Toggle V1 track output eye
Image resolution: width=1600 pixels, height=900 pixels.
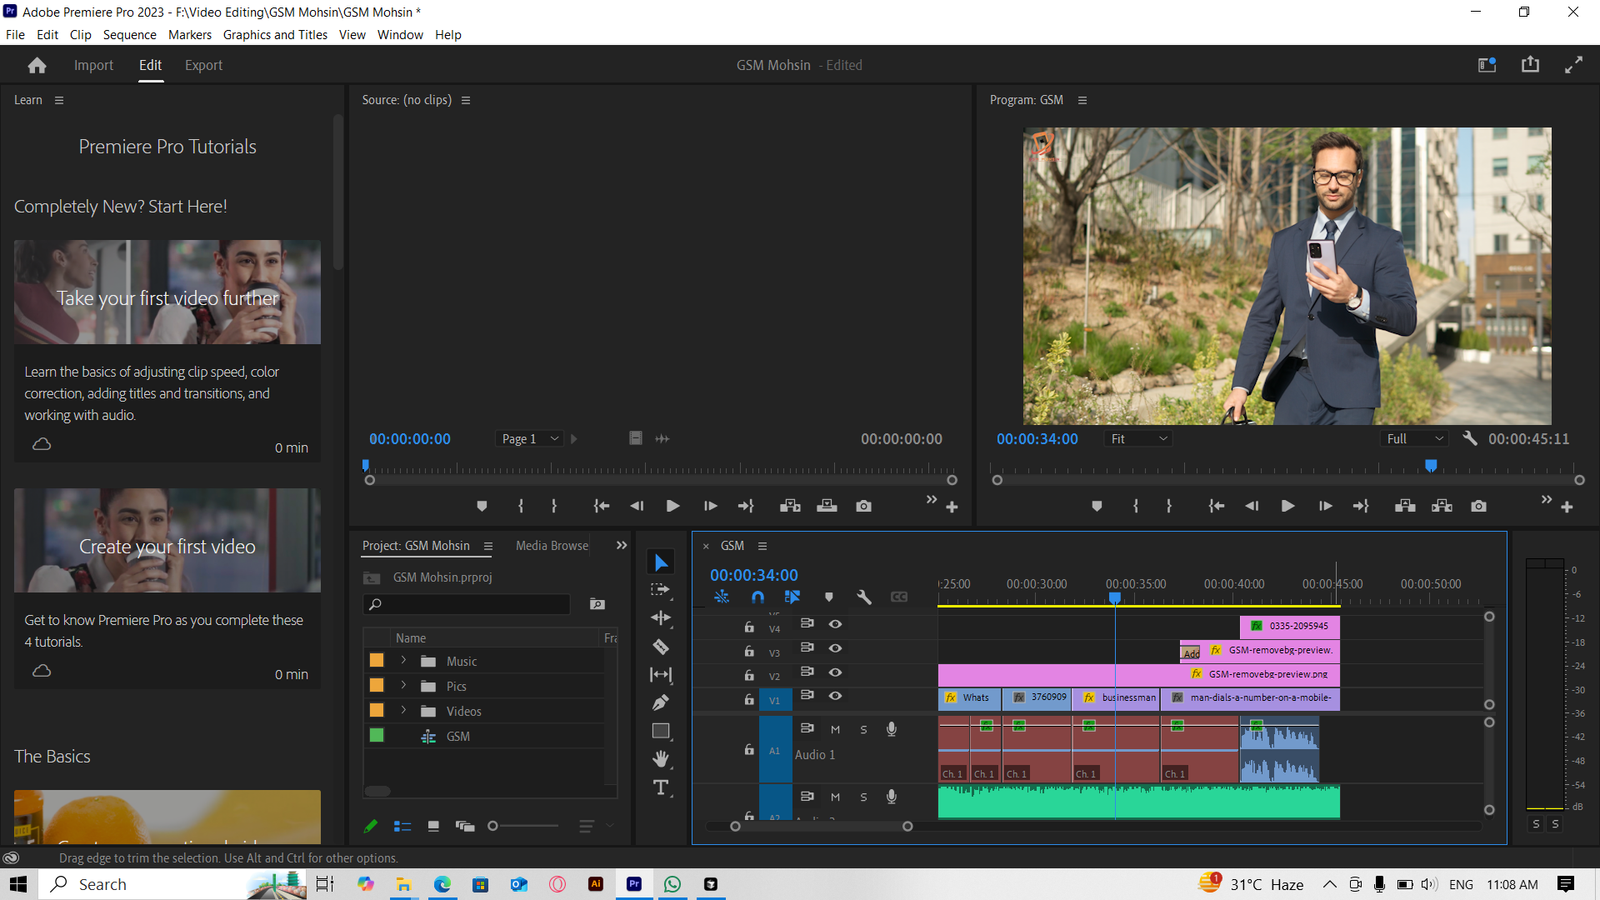click(x=835, y=696)
